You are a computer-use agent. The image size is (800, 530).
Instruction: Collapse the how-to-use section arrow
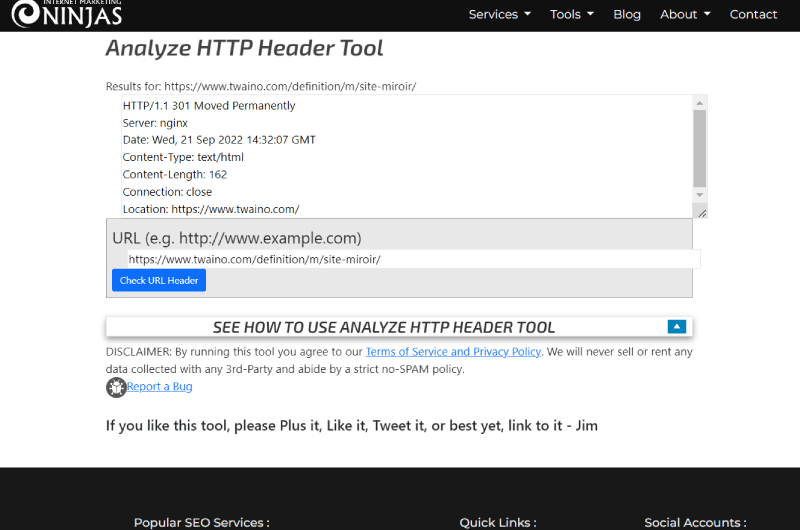[x=677, y=326]
